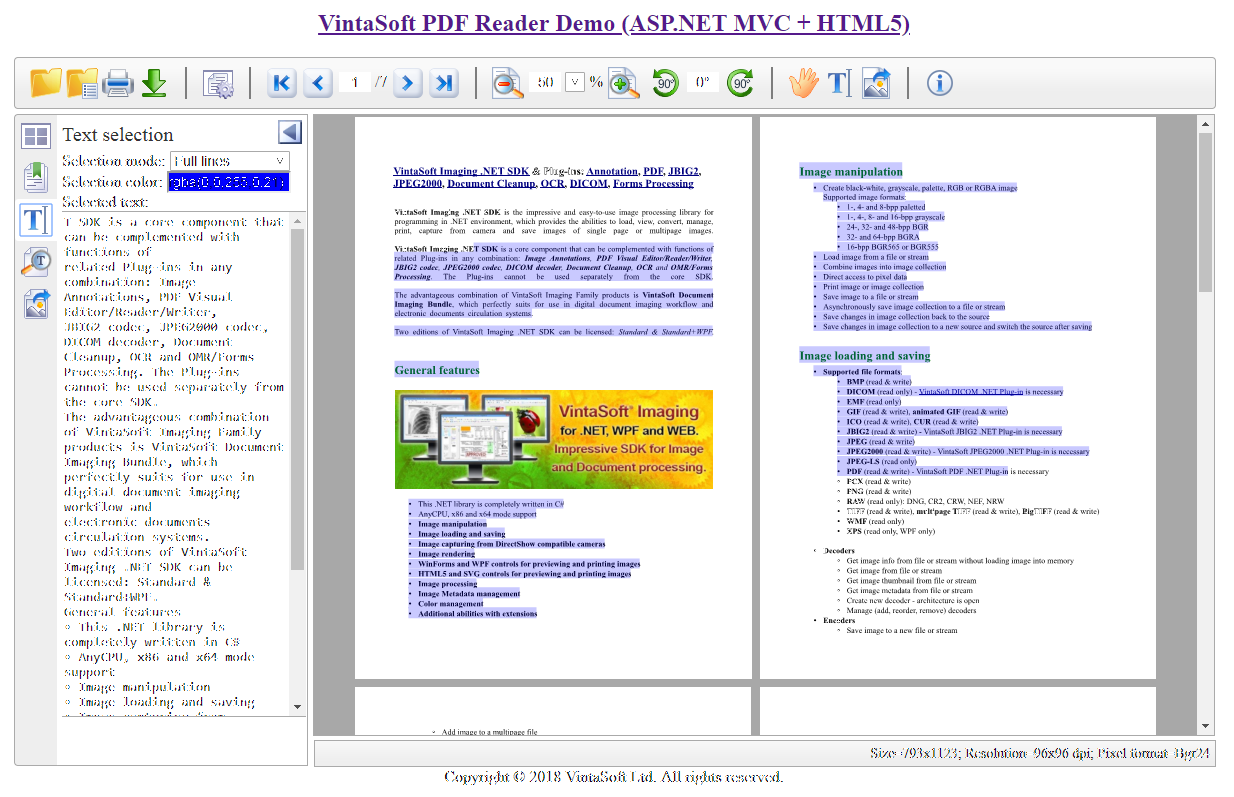Click the Selected text box scroll-down arrow

[x=297, y=707]
